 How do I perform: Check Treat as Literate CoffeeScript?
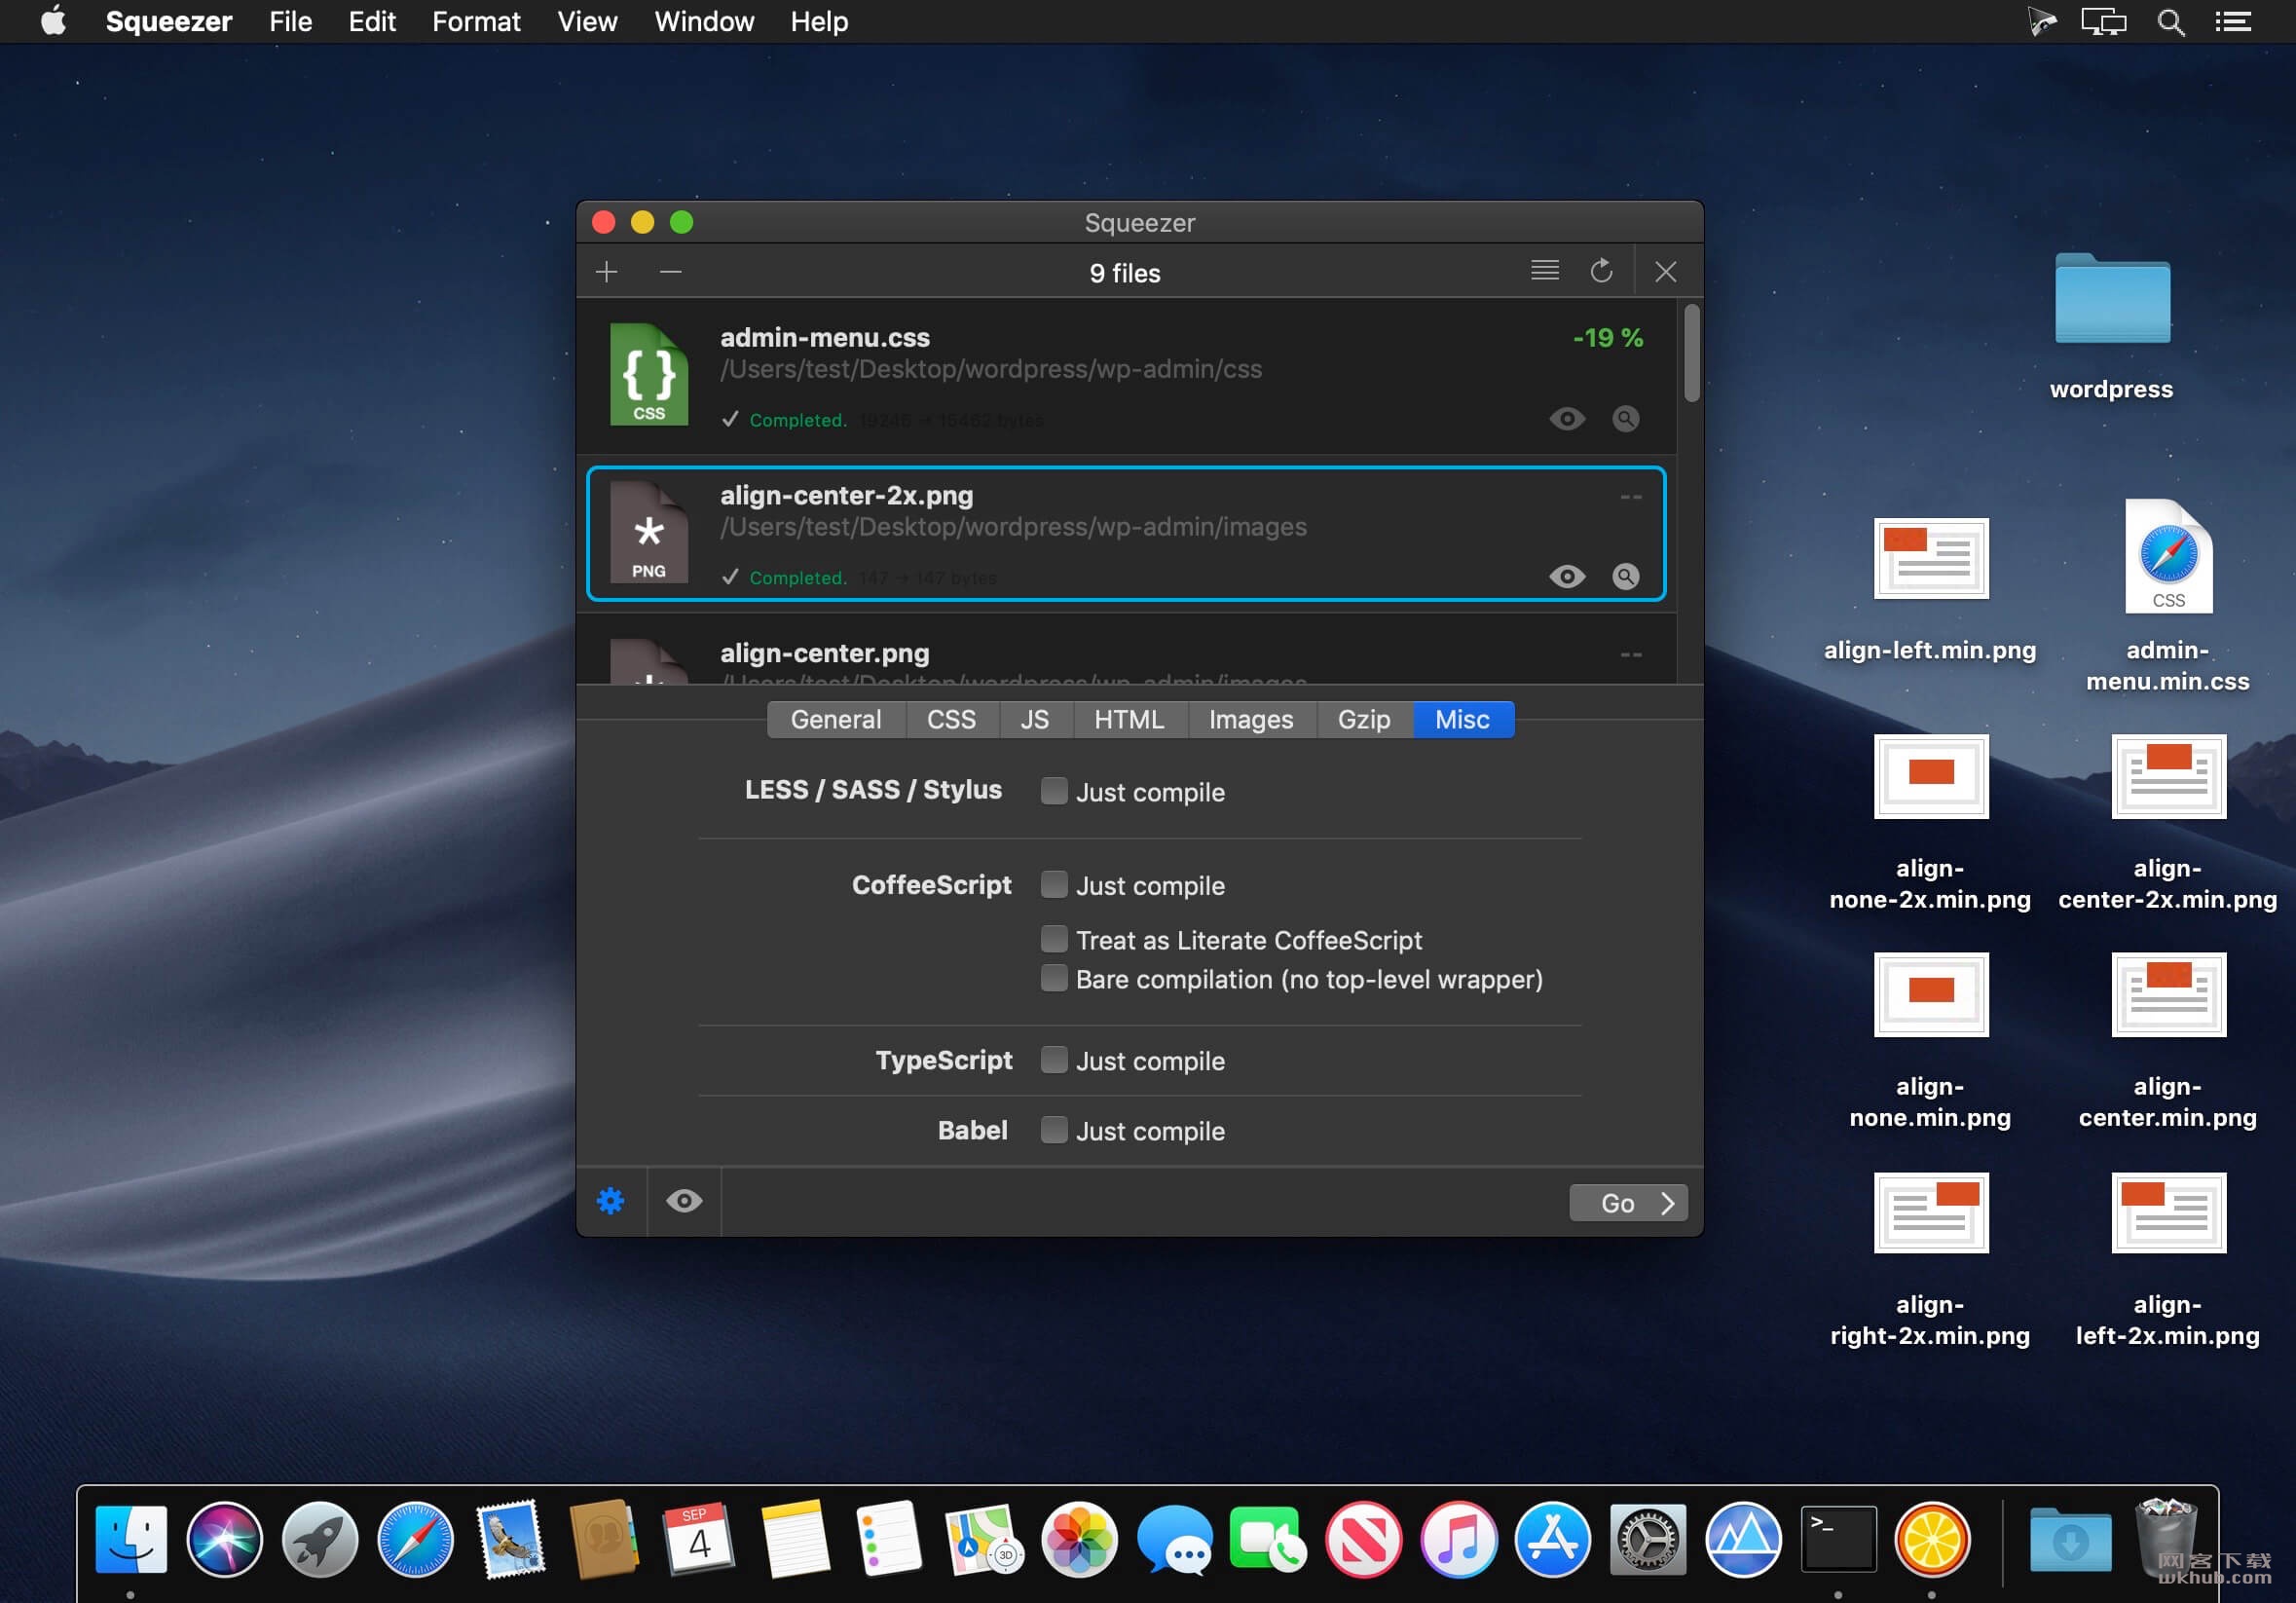pos(1054,939)
